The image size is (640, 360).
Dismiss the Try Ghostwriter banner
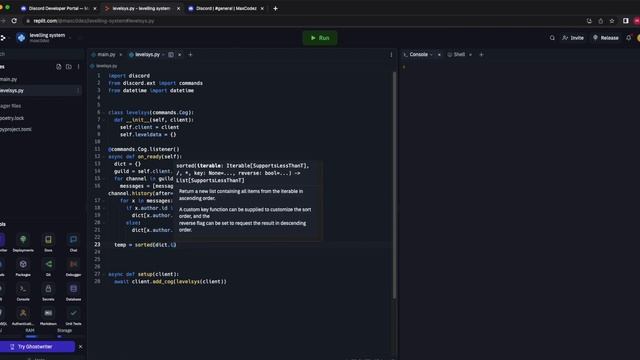coord(80,347)
